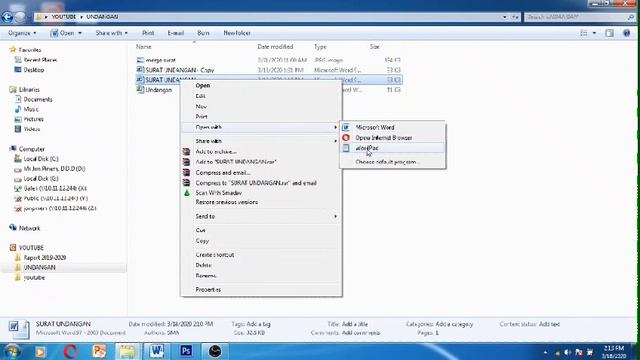This screenshot has width=640, height=360.
Task: Choose Opera Internet Browser in submenu
Action: tap(393, 138)
